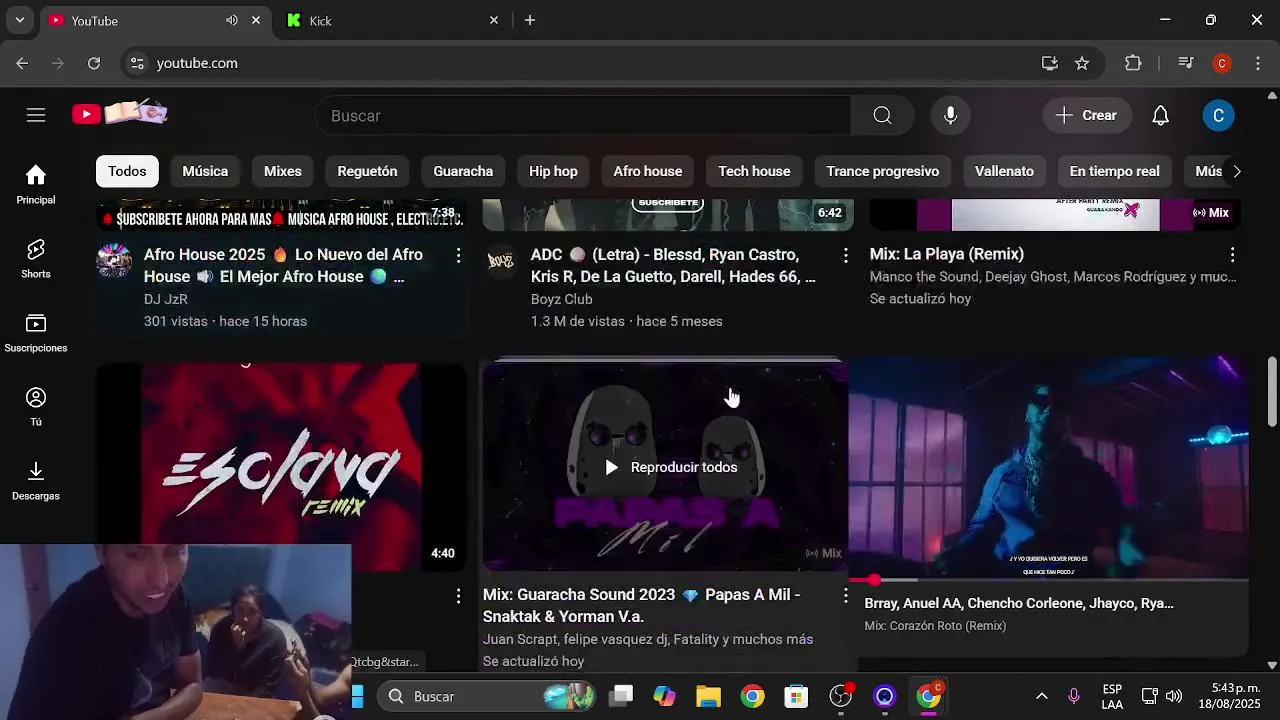Open File Explorer from the taskbar
Screen dimensions: 1280x720
tap(708, 696)
